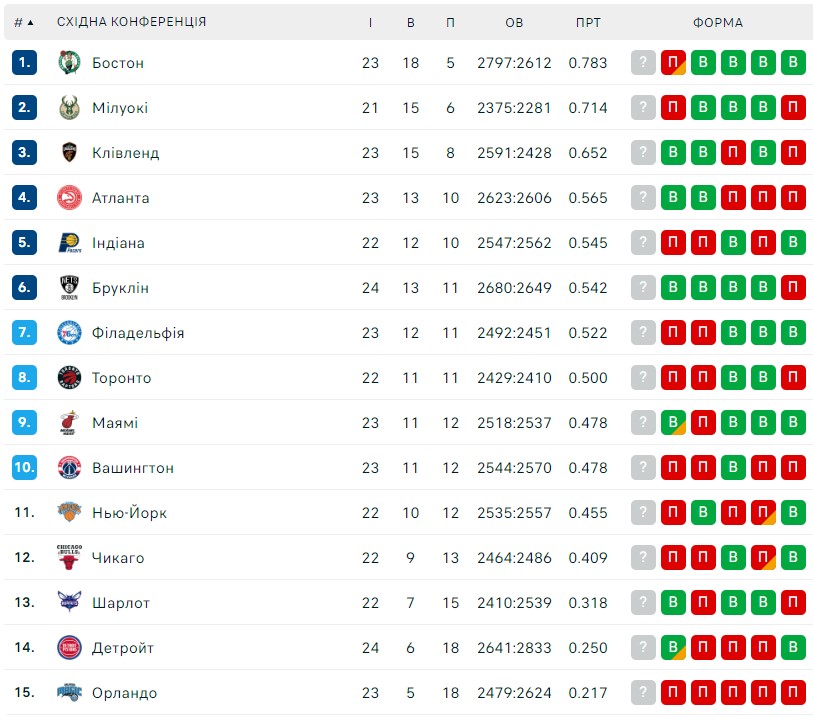Click the Milwaukee Bucks logo icon

tap(69, 108)
